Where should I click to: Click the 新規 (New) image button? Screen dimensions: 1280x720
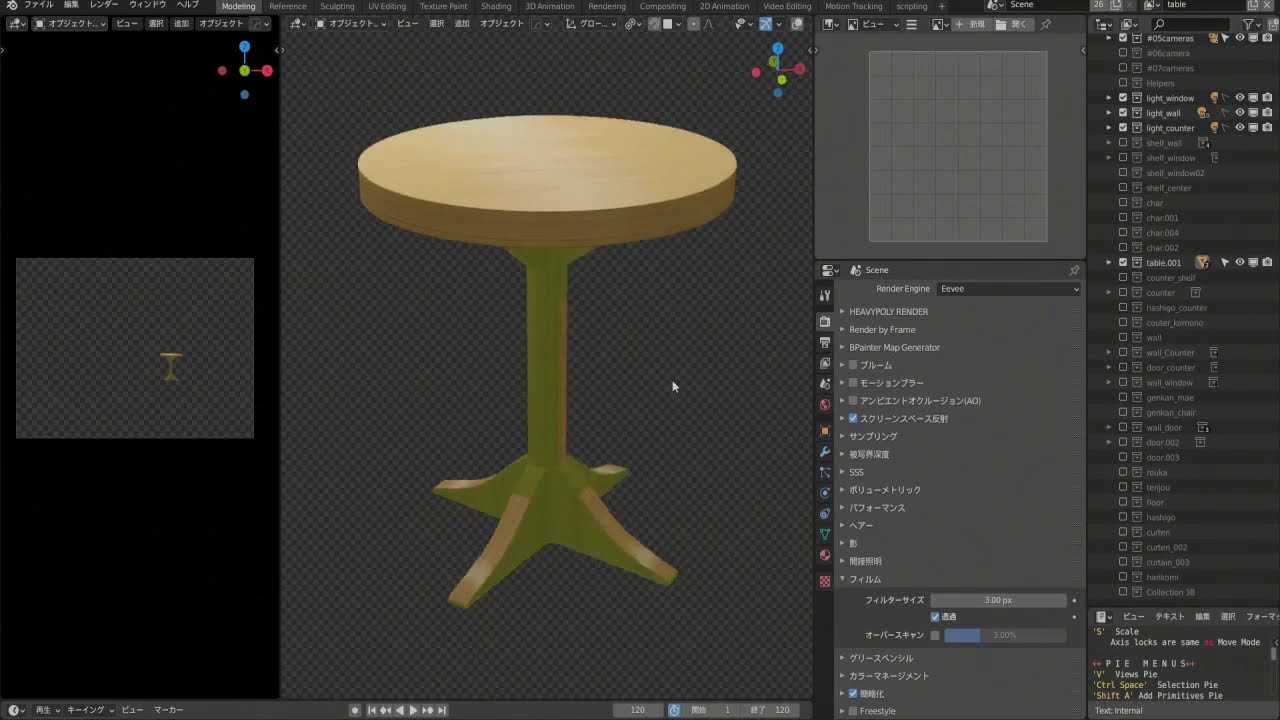(x=970, y=24)
